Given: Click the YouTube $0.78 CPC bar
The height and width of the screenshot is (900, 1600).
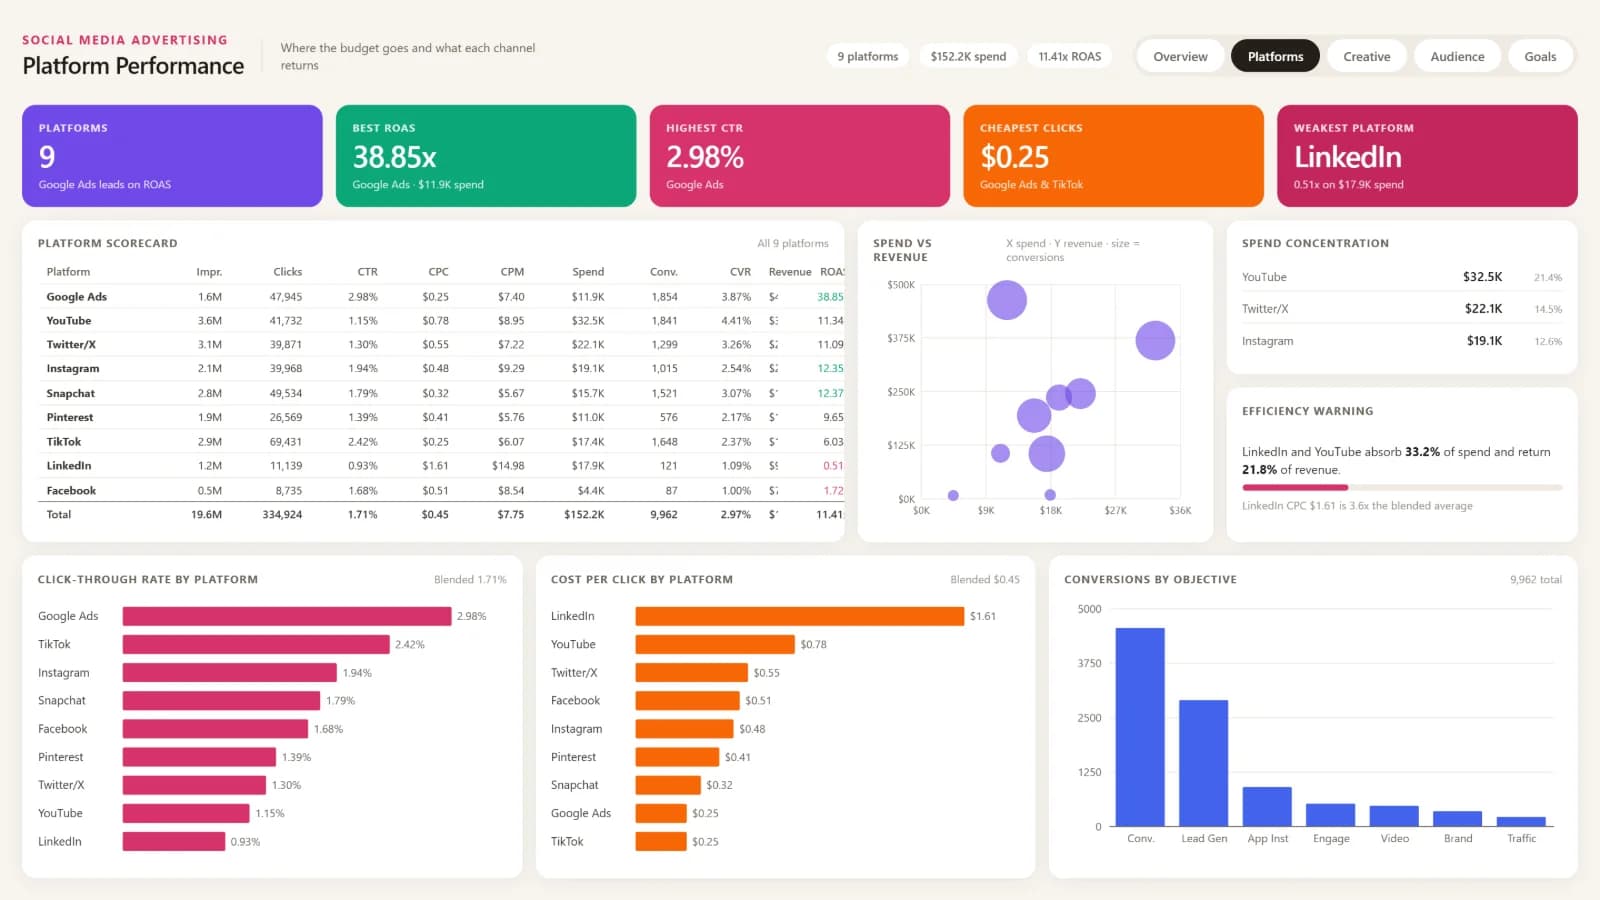Looking at the screenshot, I should tap(715, 645).
